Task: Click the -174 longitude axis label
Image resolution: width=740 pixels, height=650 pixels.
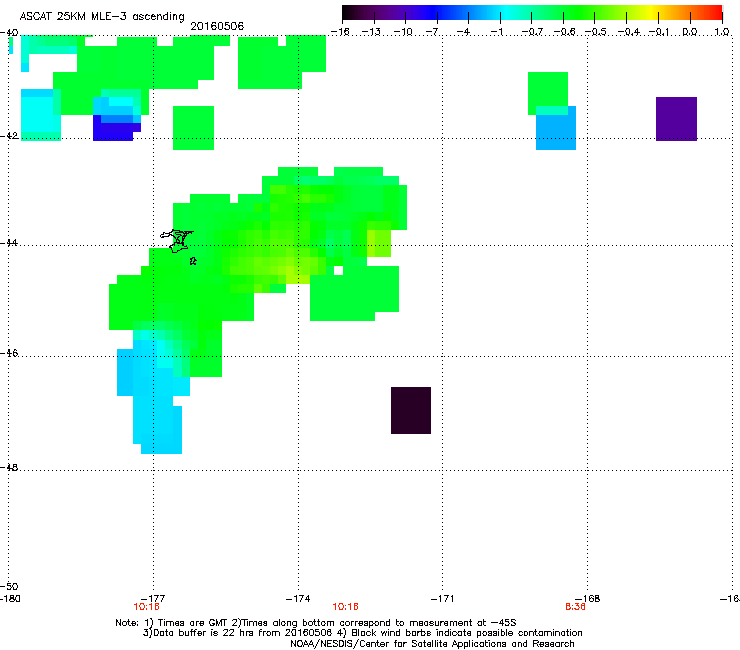Action: click(x=298, y=599)
